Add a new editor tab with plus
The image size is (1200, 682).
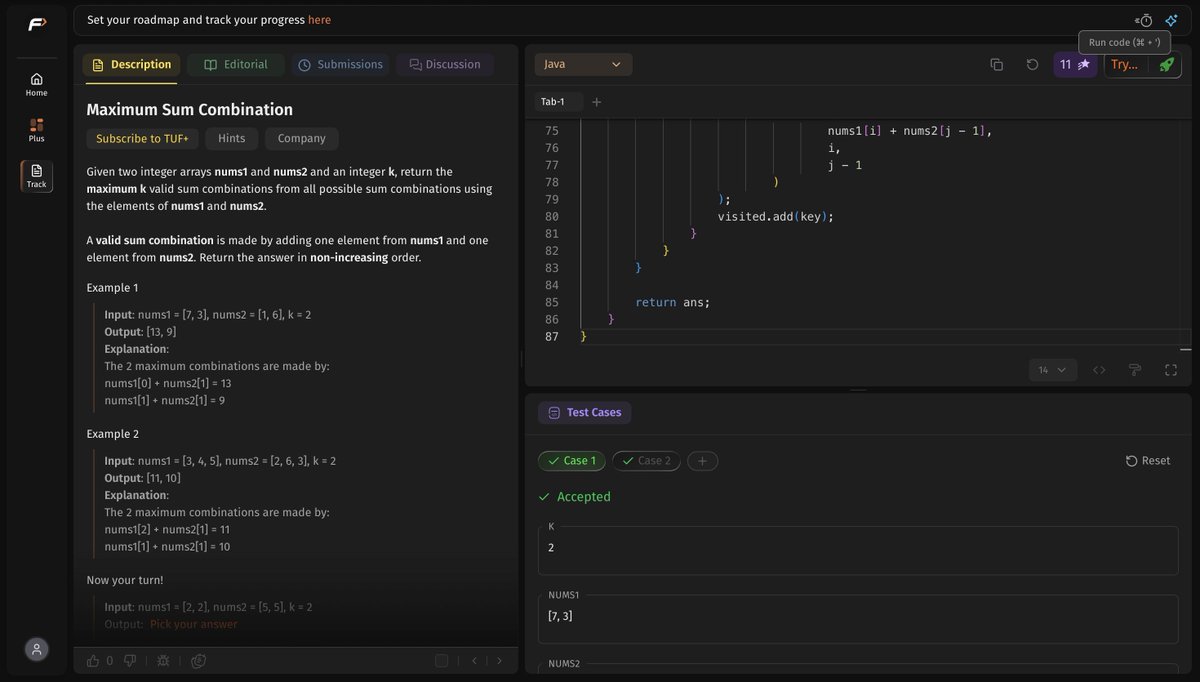click(x=597, y=102)
